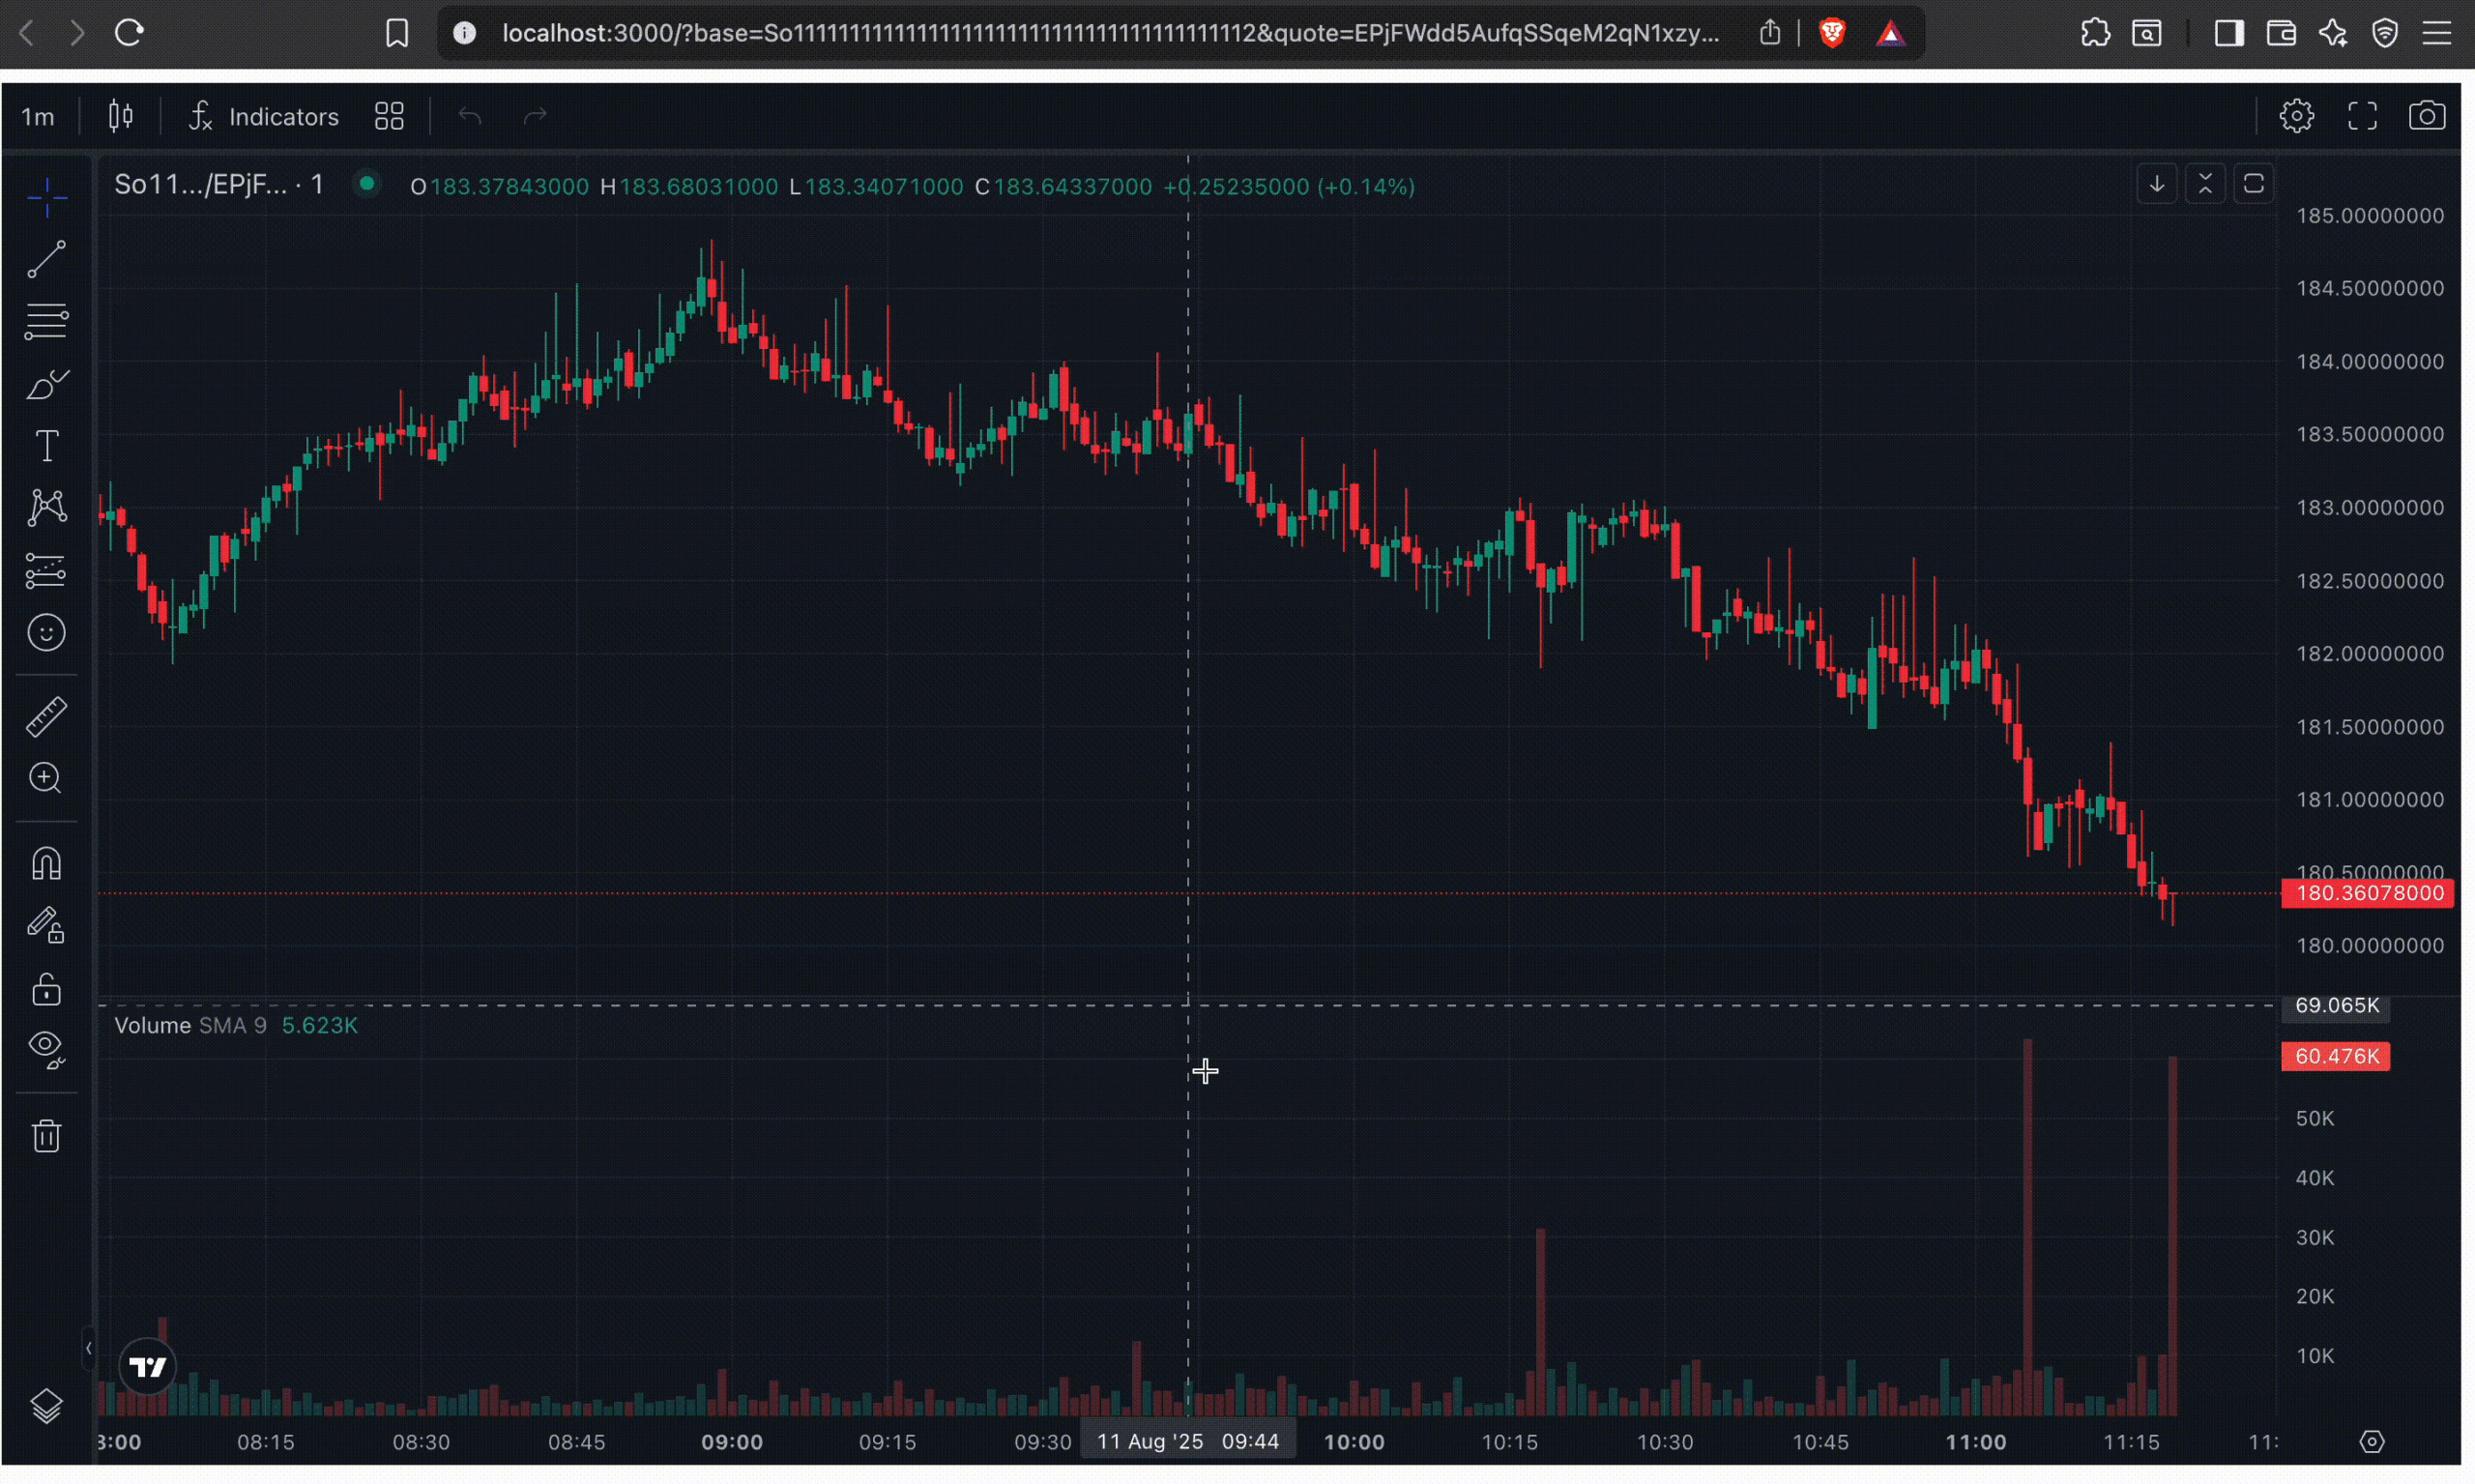Click the 185.00000000 price axis label
The width and height of the screenshot is (2475, 1484).
click(x=2370, y=216)
